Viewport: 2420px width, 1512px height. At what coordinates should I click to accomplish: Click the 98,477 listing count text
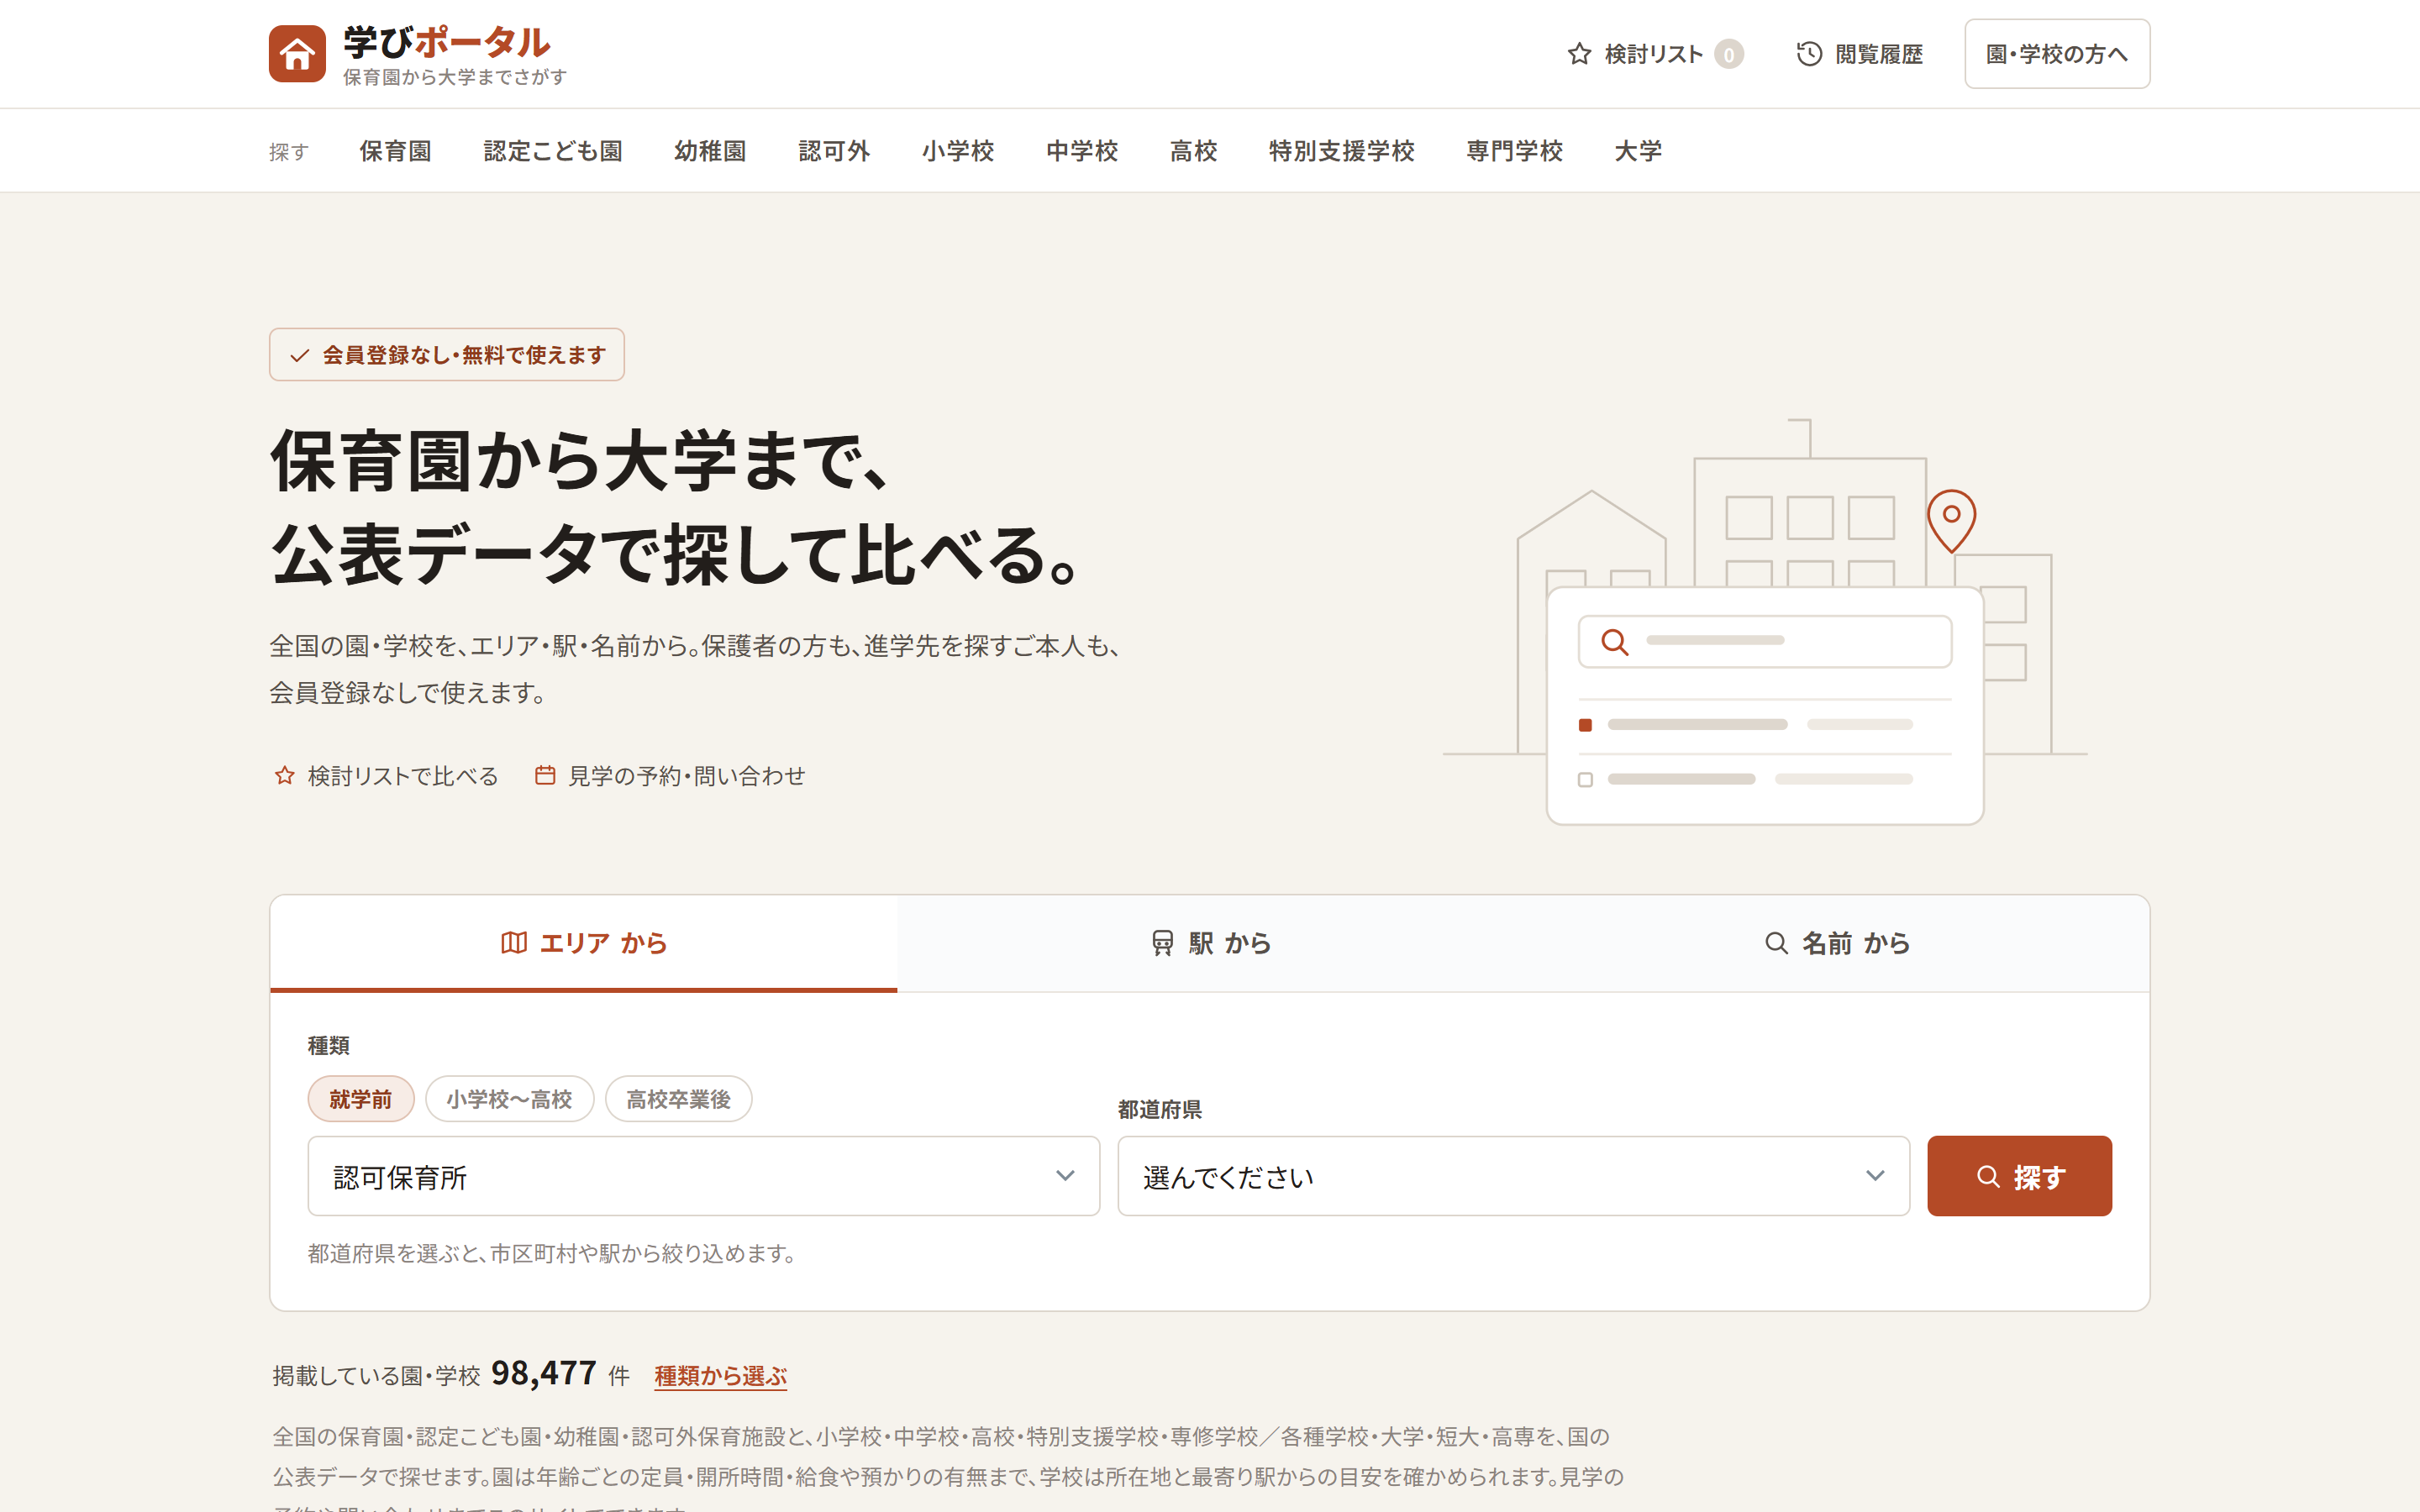click(544, 1374)
